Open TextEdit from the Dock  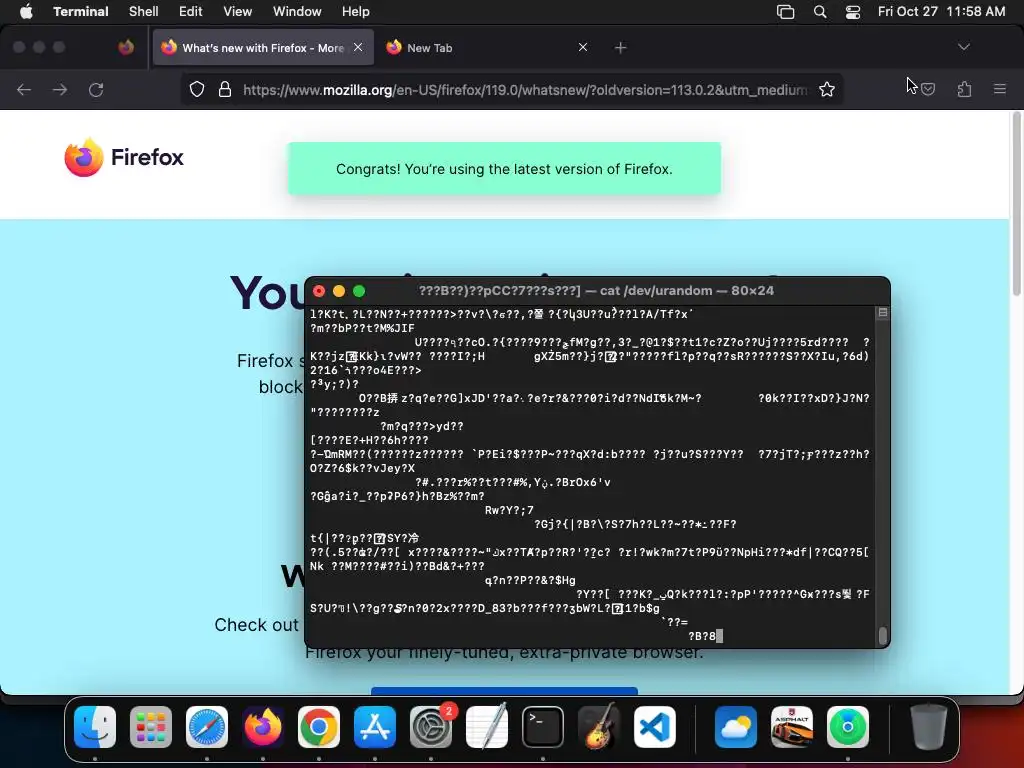487,727
